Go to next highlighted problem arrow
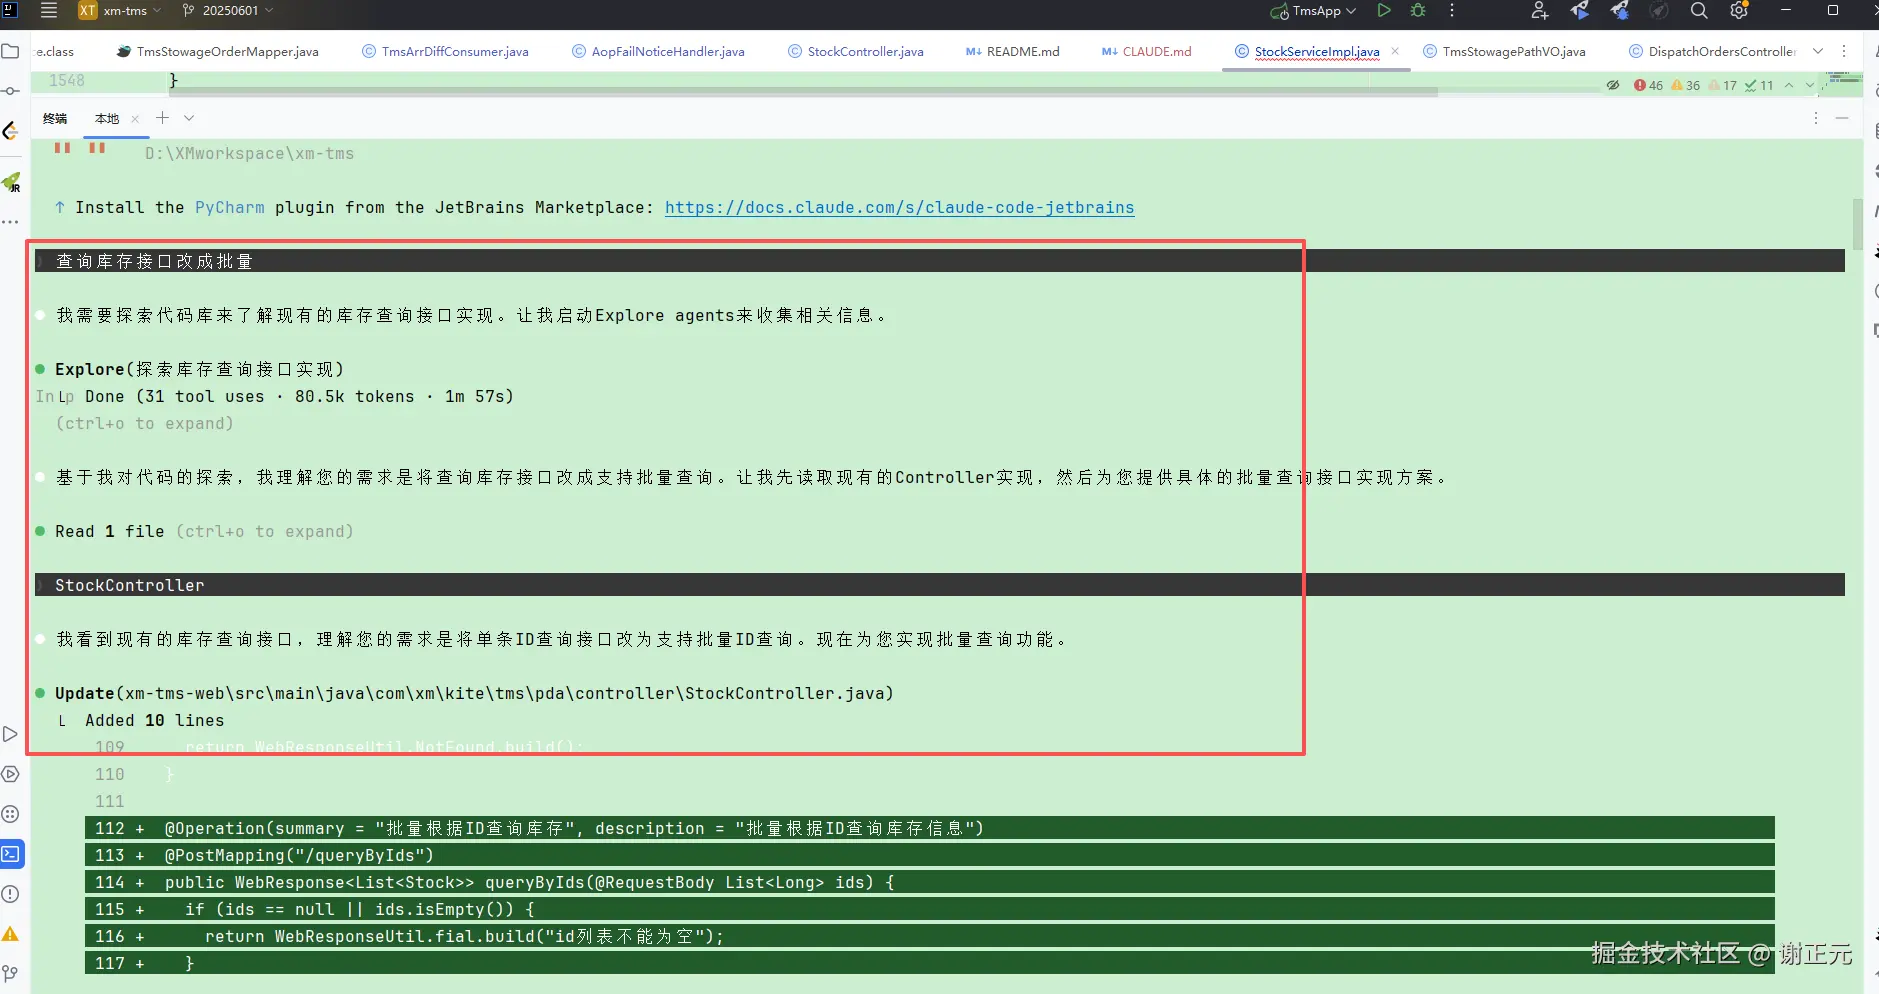The height and width of the screenshot is (994, 1879). click(x=1809, y=86)
